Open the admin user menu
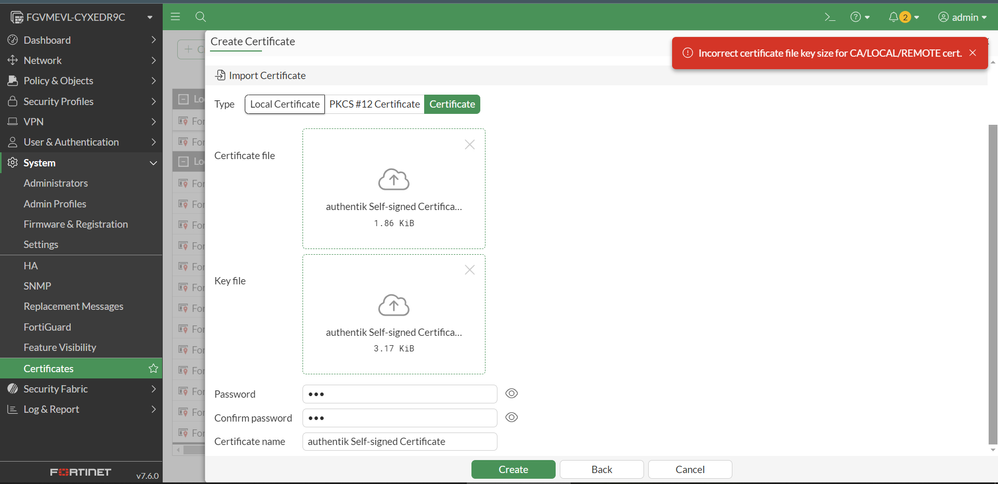This screenshot has height=484, width=998. pos(962,17)
